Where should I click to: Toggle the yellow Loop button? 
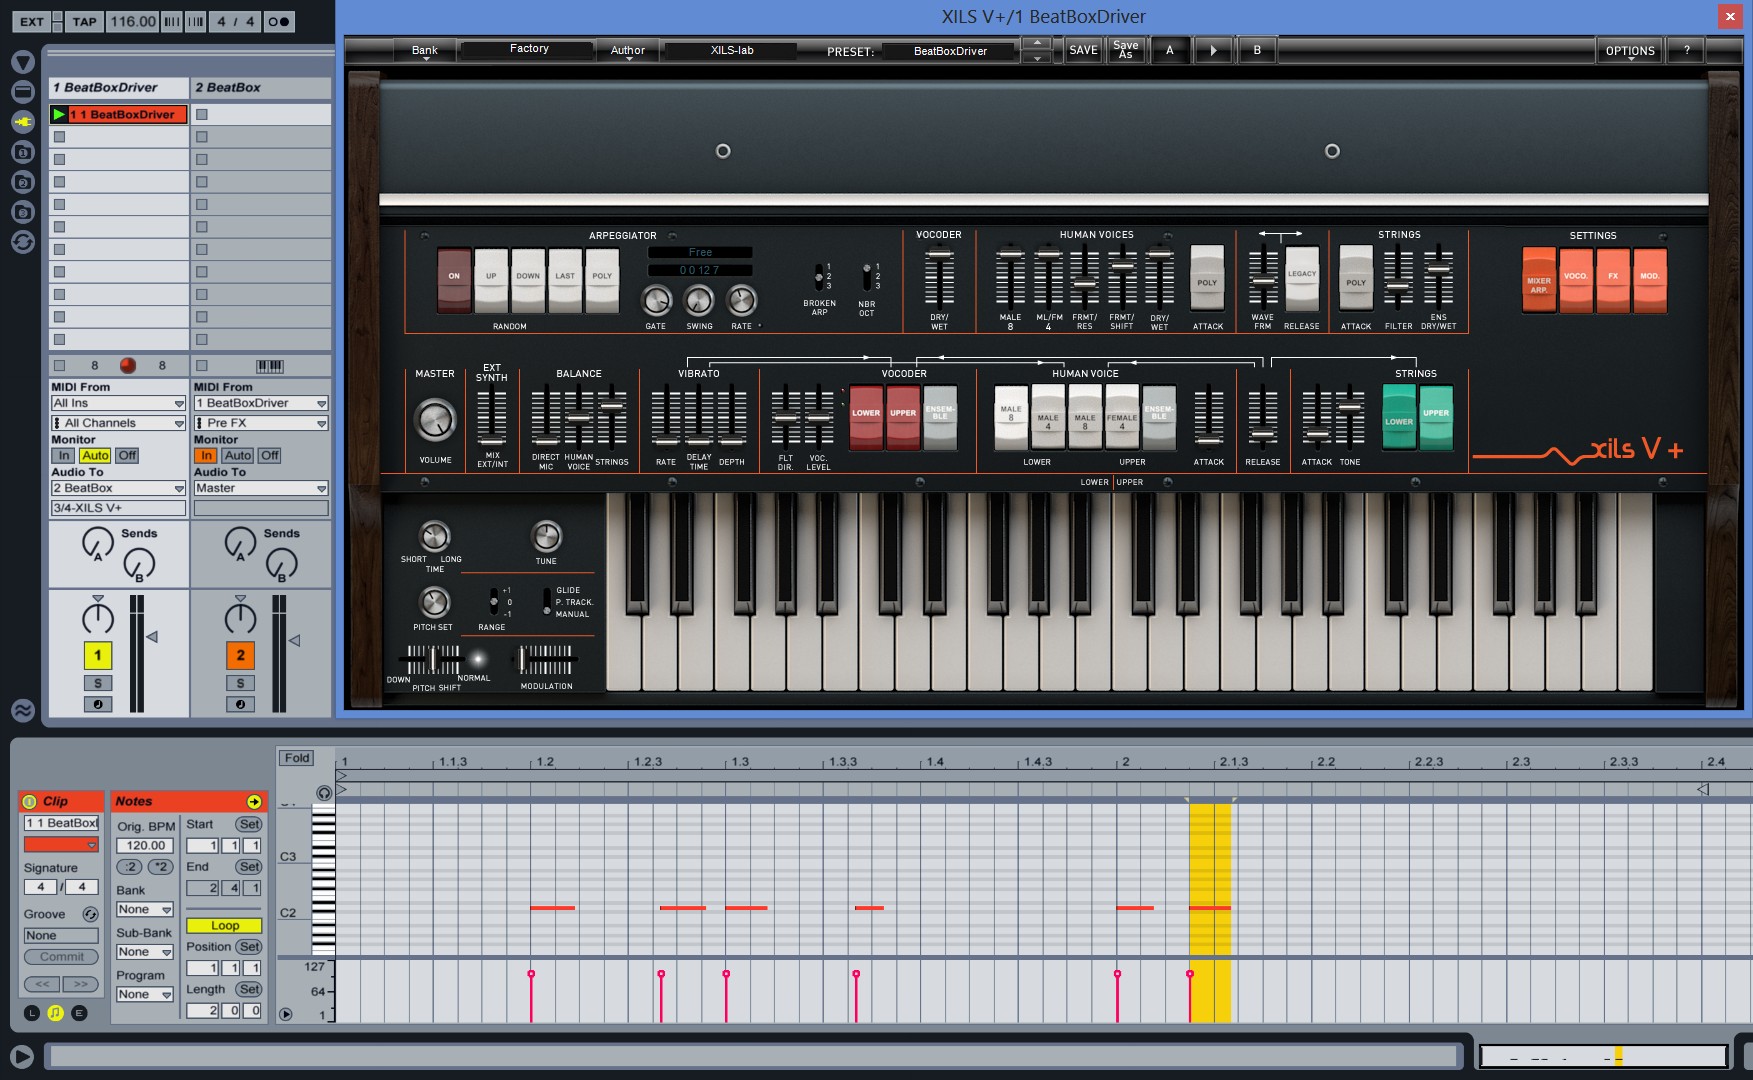click(224, 925)
